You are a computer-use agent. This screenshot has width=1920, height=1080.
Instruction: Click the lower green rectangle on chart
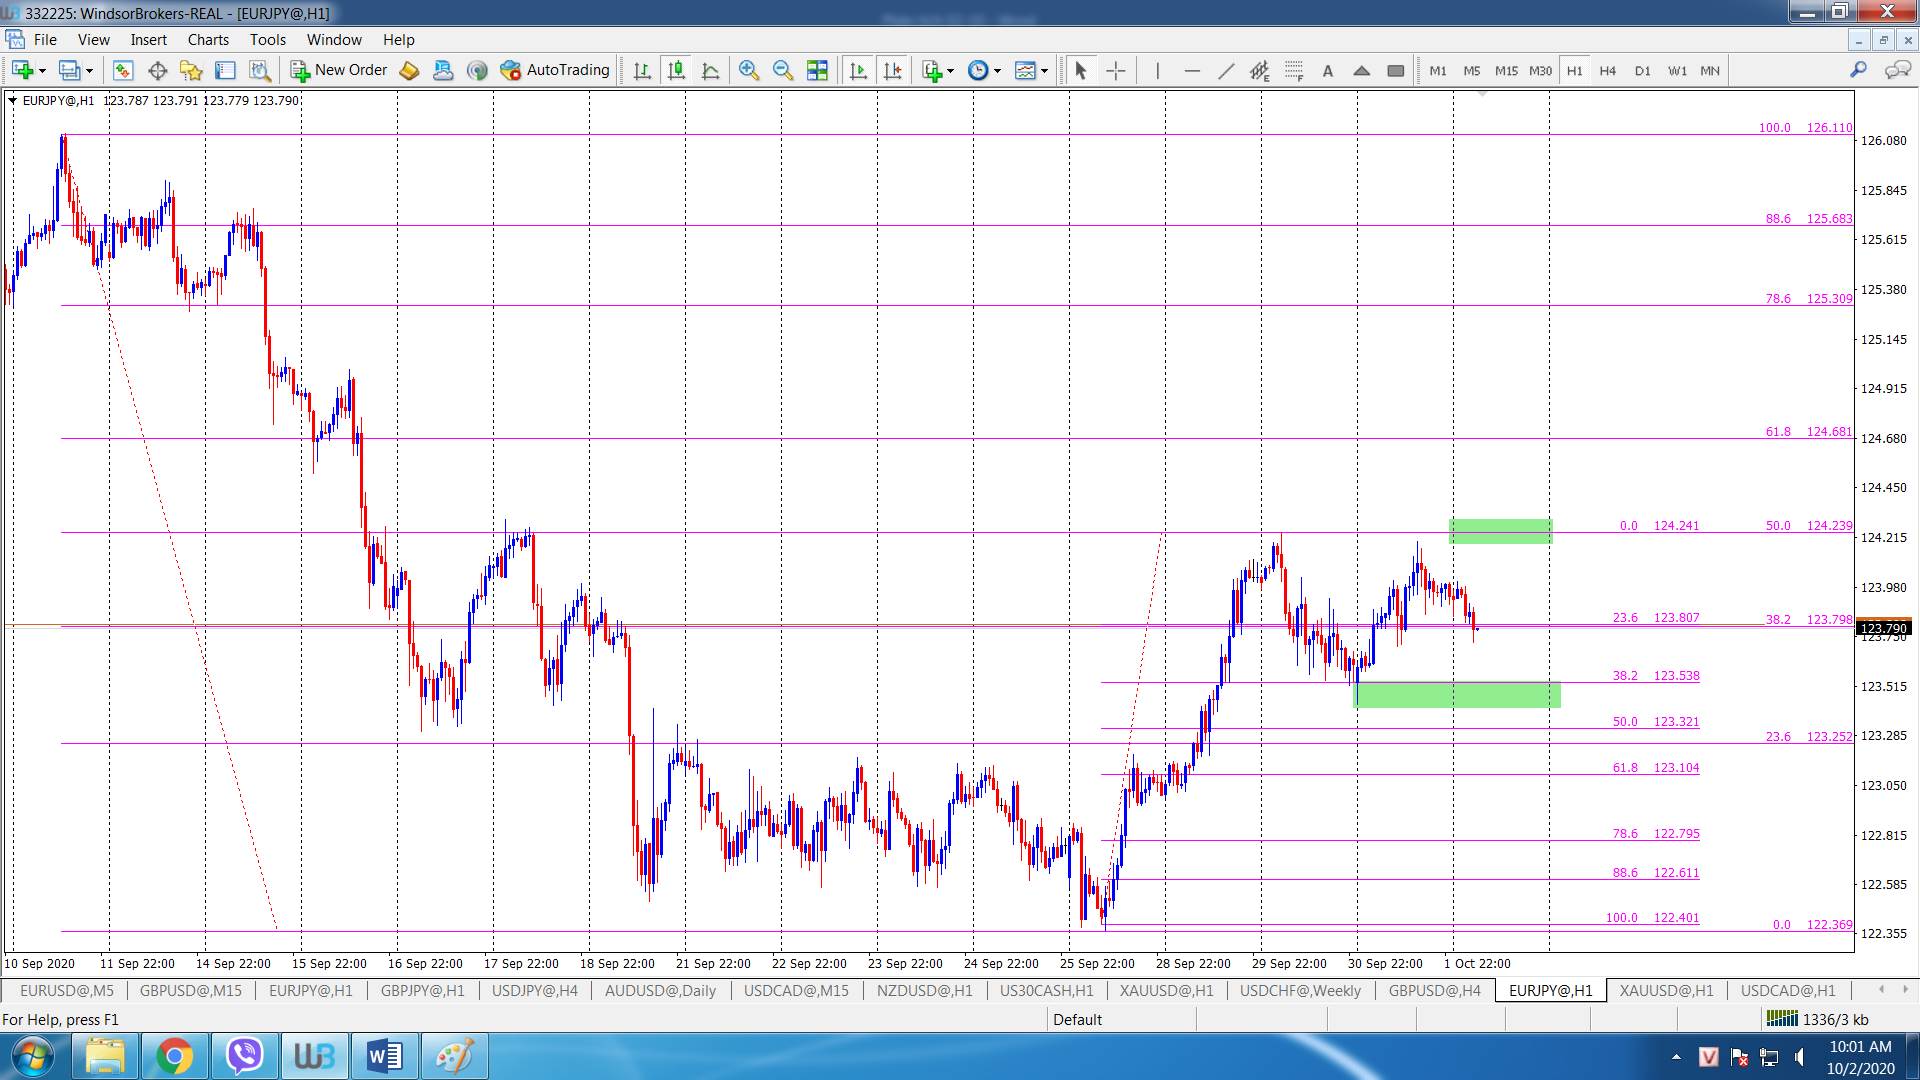1457,695
